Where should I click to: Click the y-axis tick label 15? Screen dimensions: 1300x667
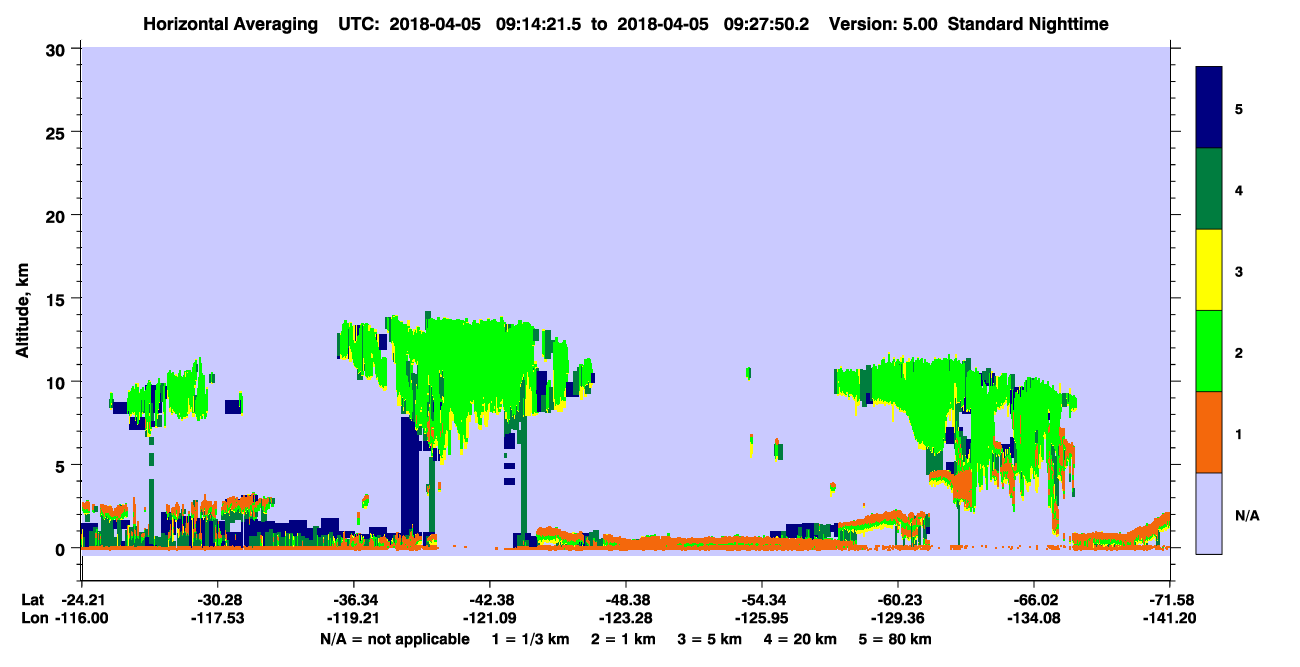click(x=58, y=299)
